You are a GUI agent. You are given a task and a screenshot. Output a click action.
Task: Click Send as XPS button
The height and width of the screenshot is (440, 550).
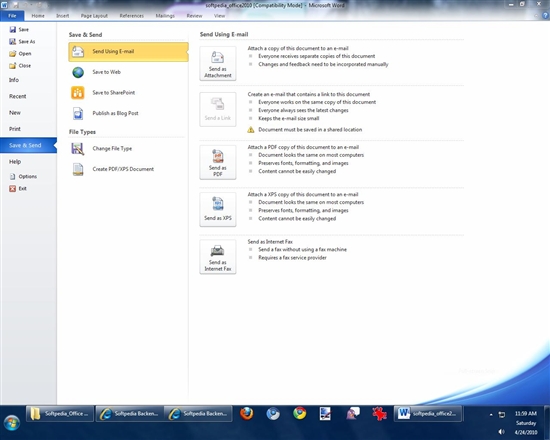coord(218,209)
